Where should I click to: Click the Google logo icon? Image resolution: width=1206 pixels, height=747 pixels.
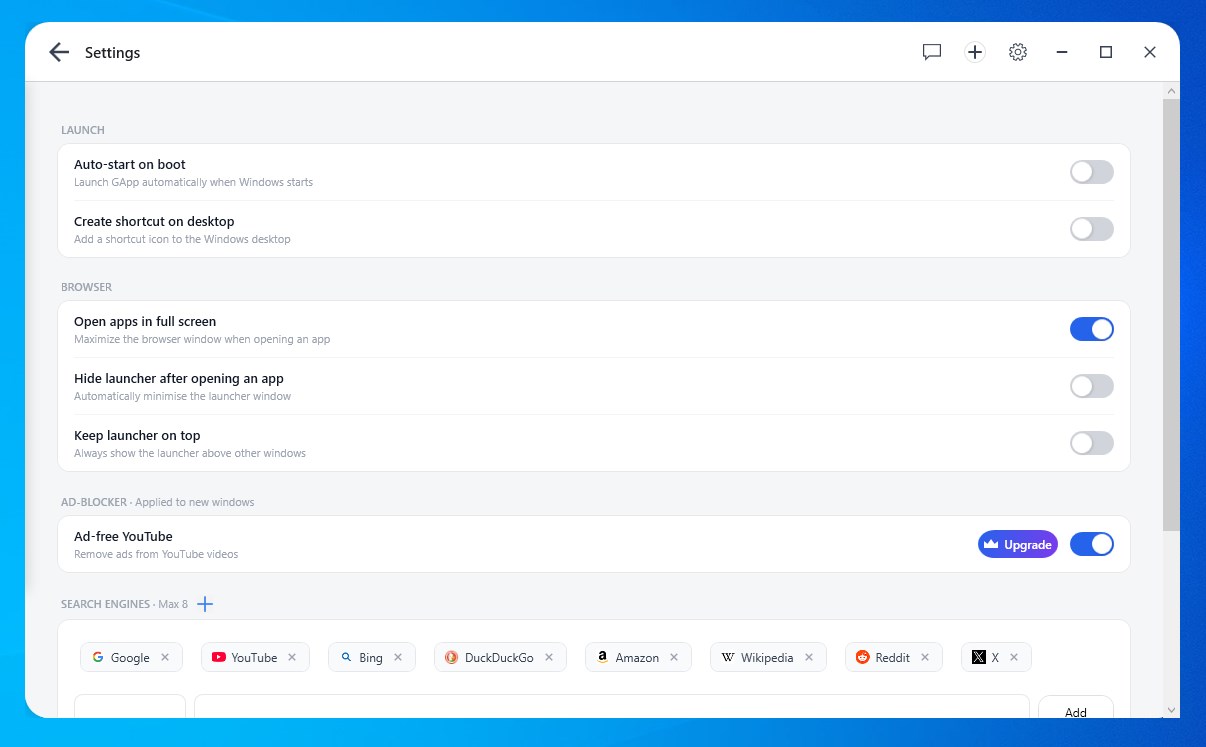(x=98, y=657)
